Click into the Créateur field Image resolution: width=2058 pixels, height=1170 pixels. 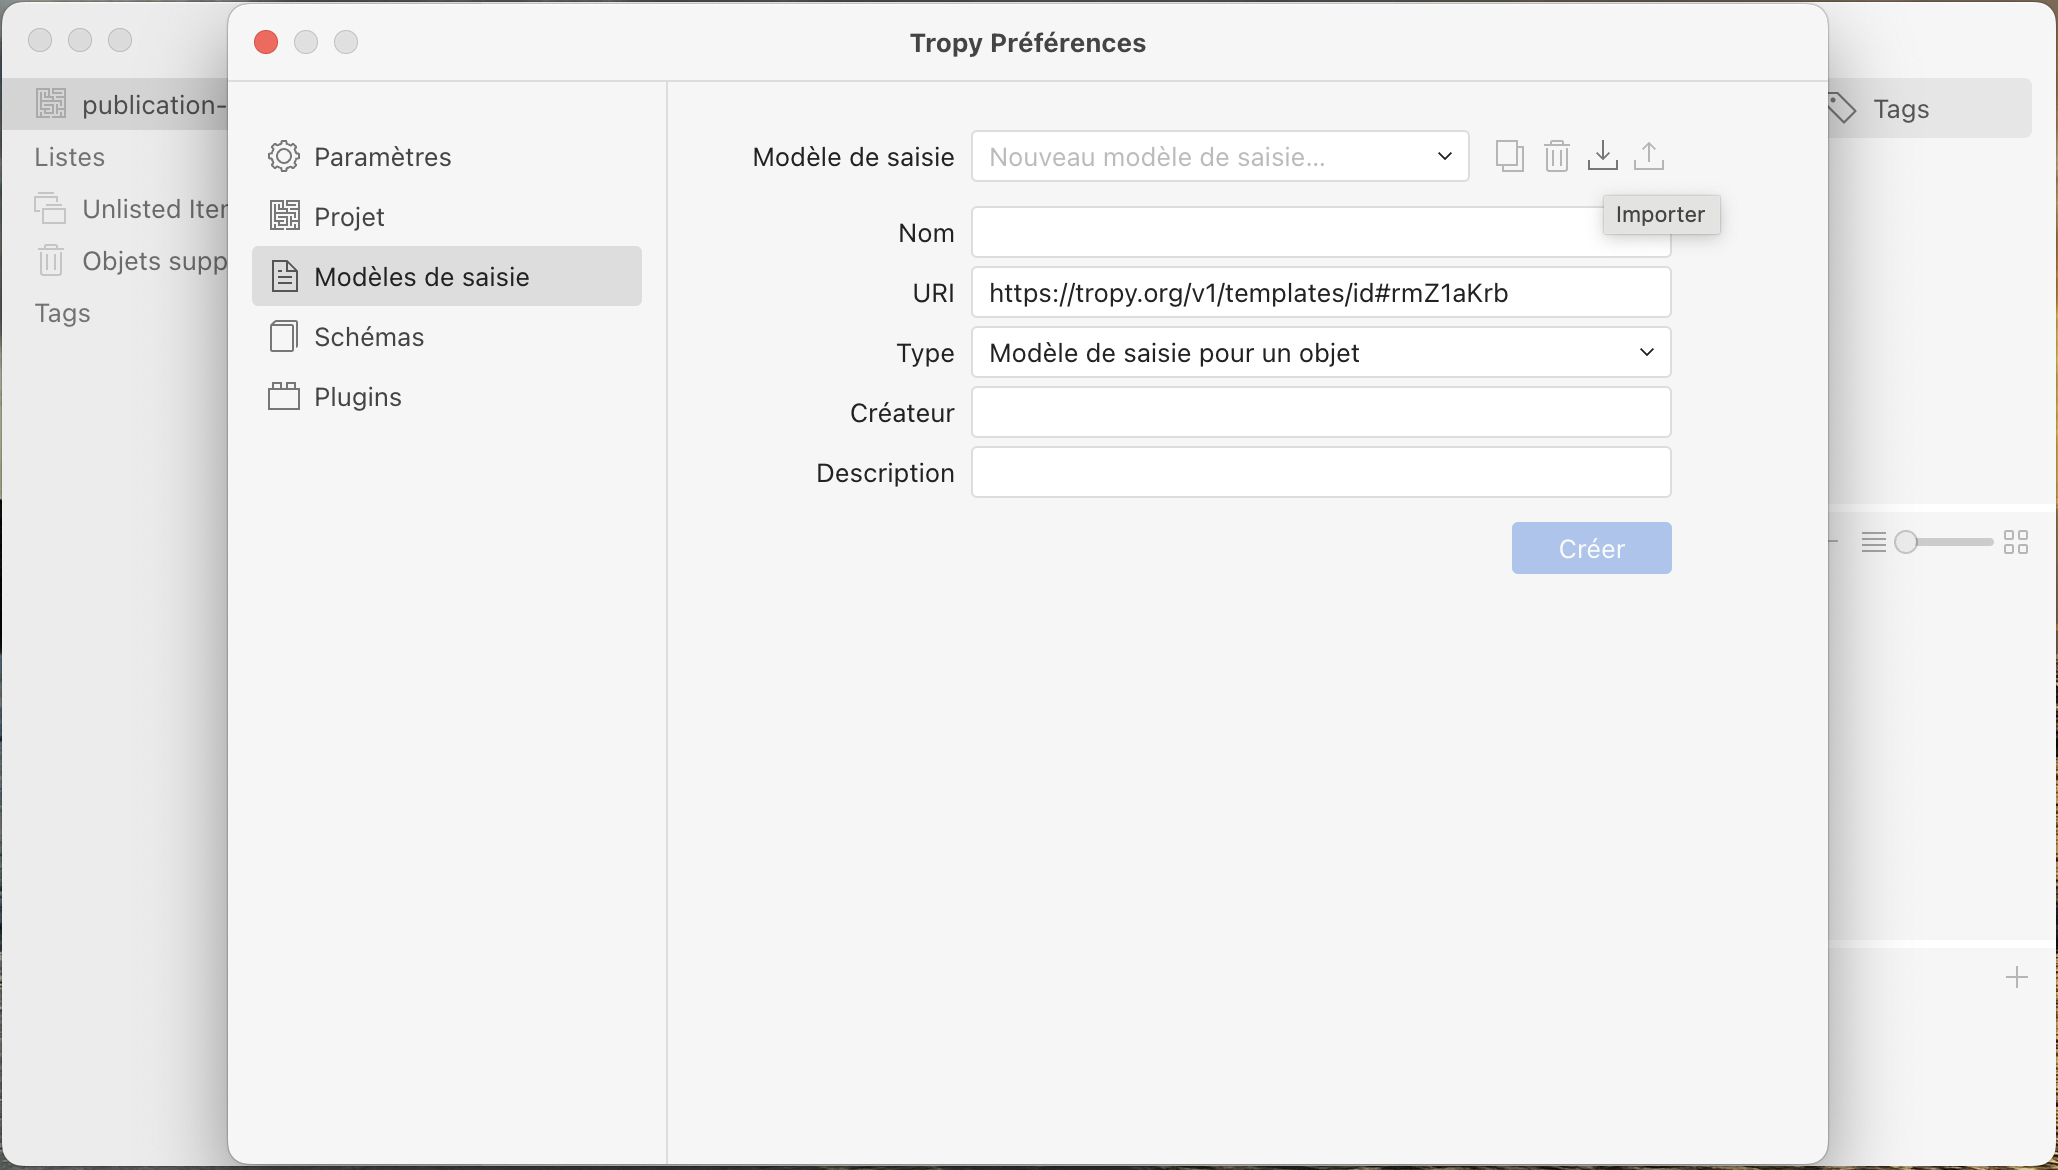tap(1320, 412)
